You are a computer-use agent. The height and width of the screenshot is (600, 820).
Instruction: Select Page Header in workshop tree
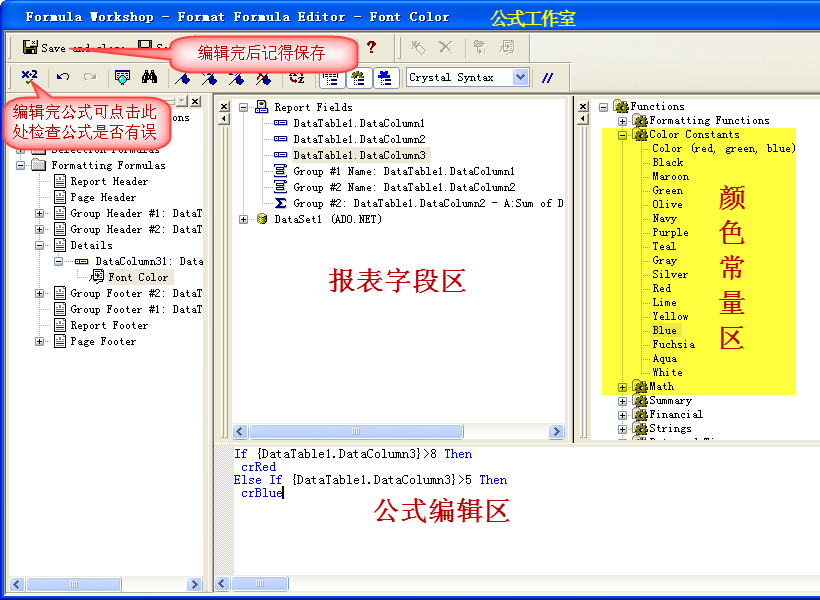tap(103, 197)
